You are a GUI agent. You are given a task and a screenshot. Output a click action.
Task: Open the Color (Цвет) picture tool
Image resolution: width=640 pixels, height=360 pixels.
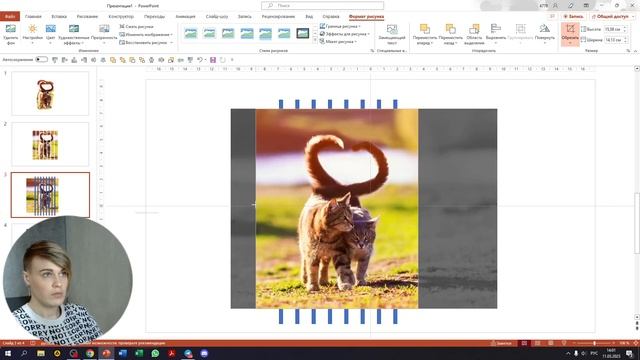[51, 34]
